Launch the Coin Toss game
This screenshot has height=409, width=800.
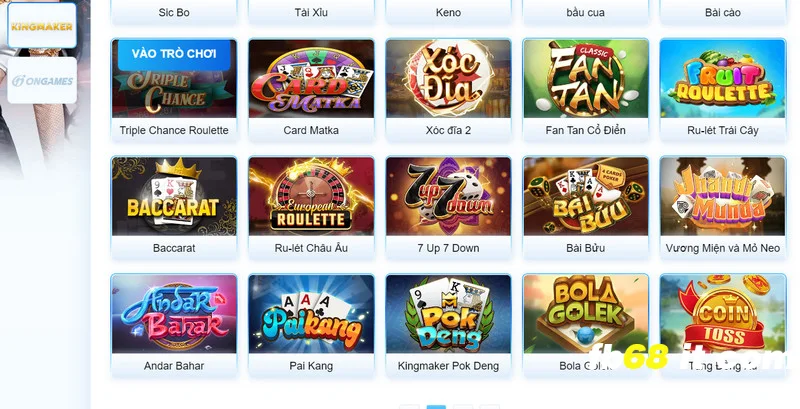point(723,314)
